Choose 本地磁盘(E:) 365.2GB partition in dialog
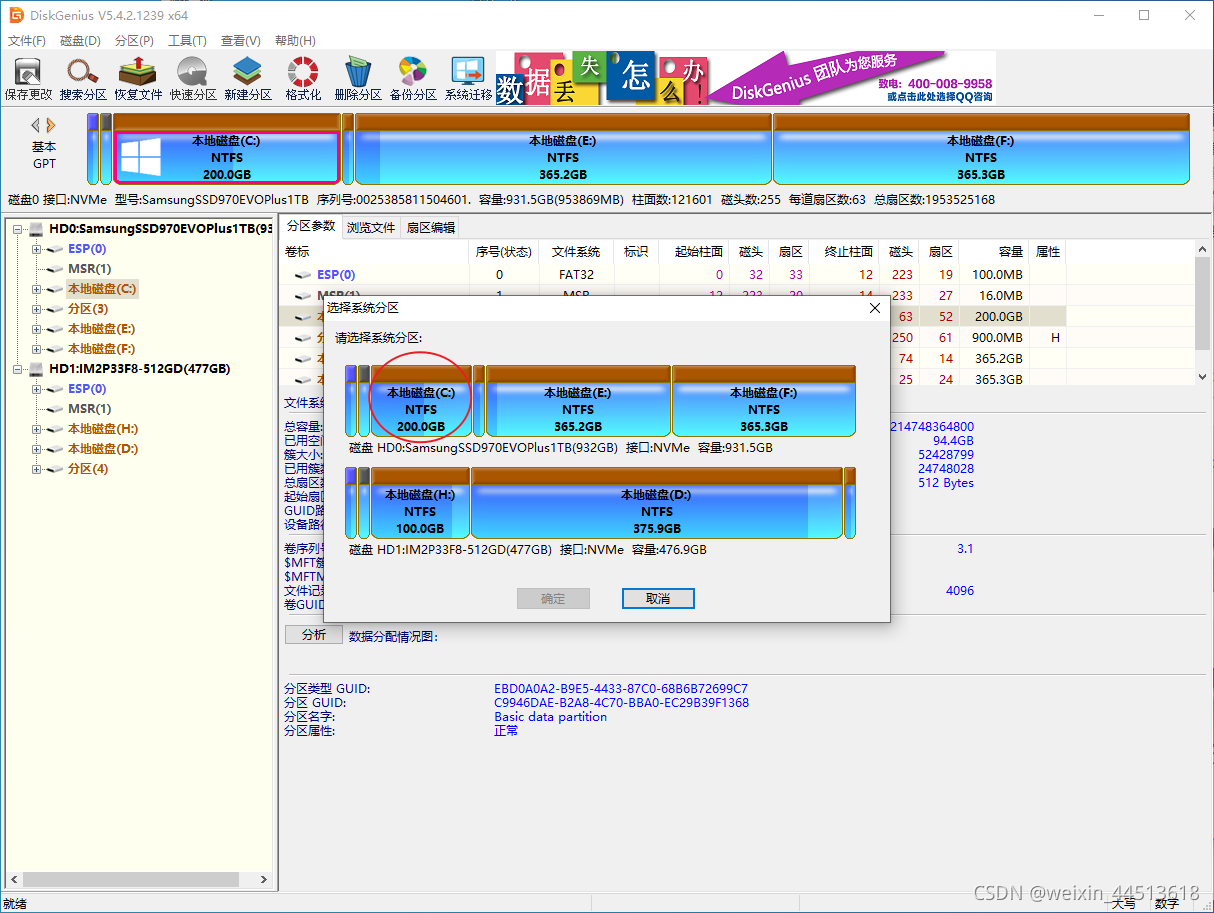Viewport: 1214px width, 913px height. [578, 401]
